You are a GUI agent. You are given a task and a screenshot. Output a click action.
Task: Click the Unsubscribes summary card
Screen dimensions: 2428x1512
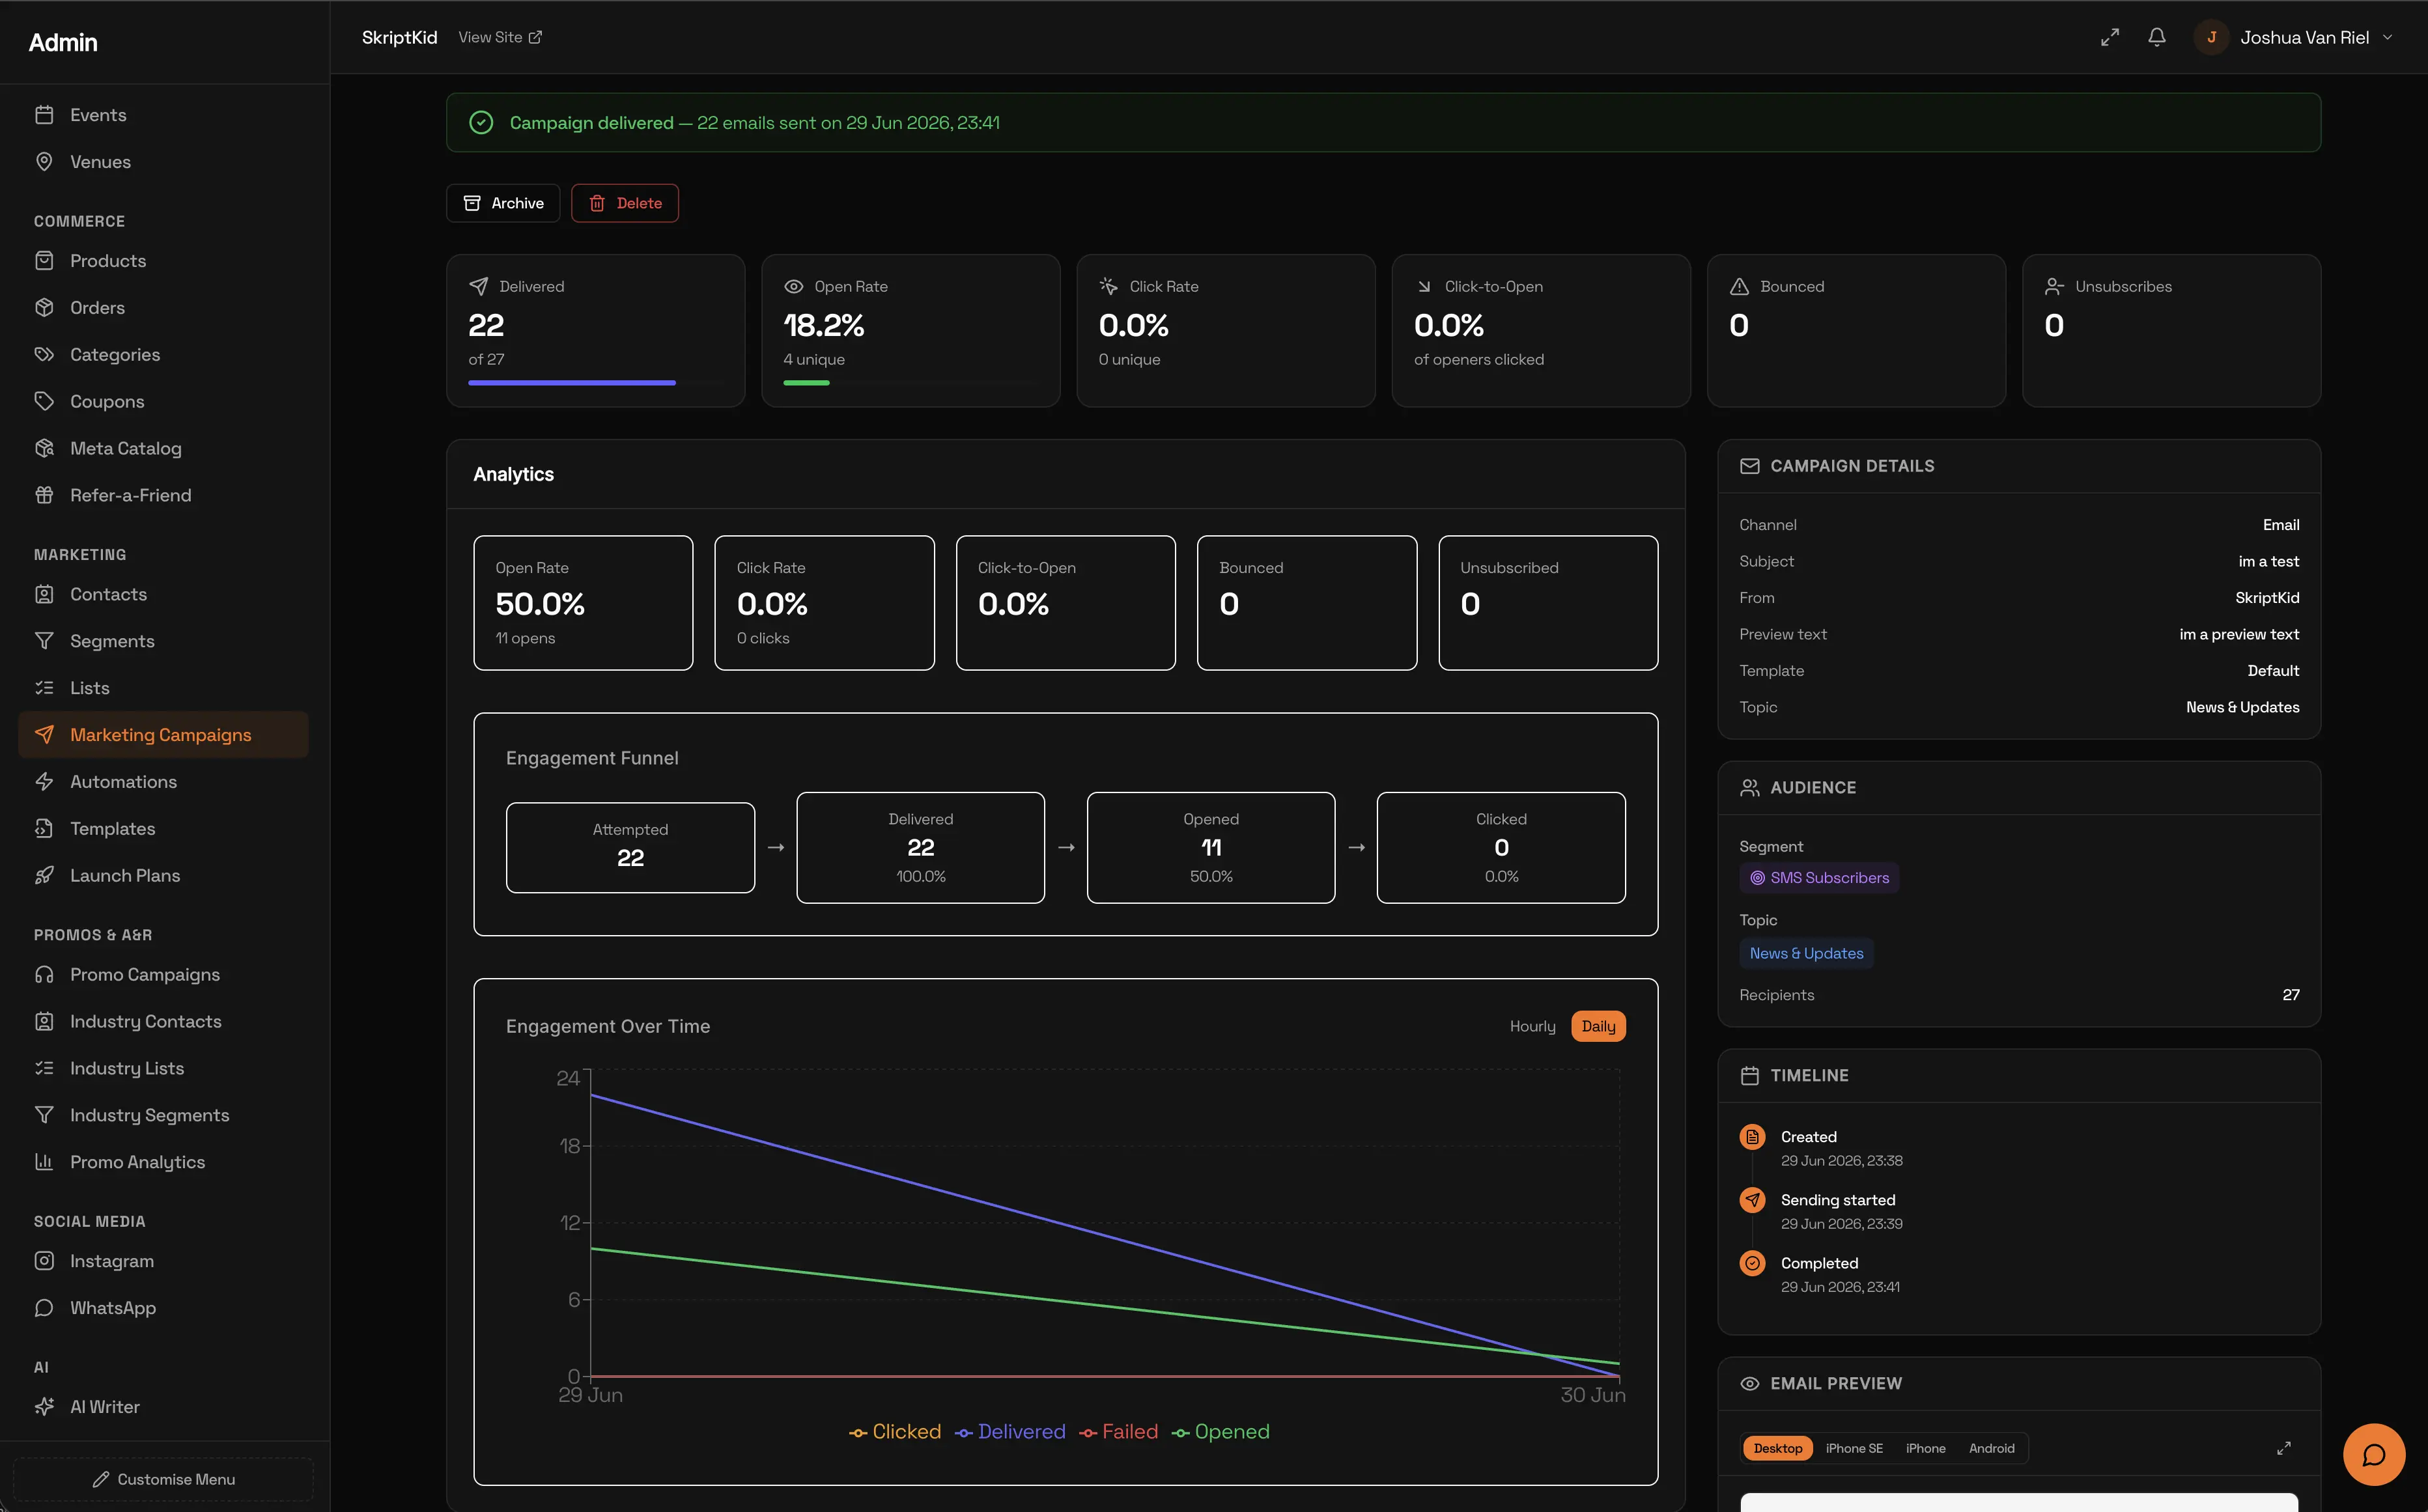point(2171,331)
